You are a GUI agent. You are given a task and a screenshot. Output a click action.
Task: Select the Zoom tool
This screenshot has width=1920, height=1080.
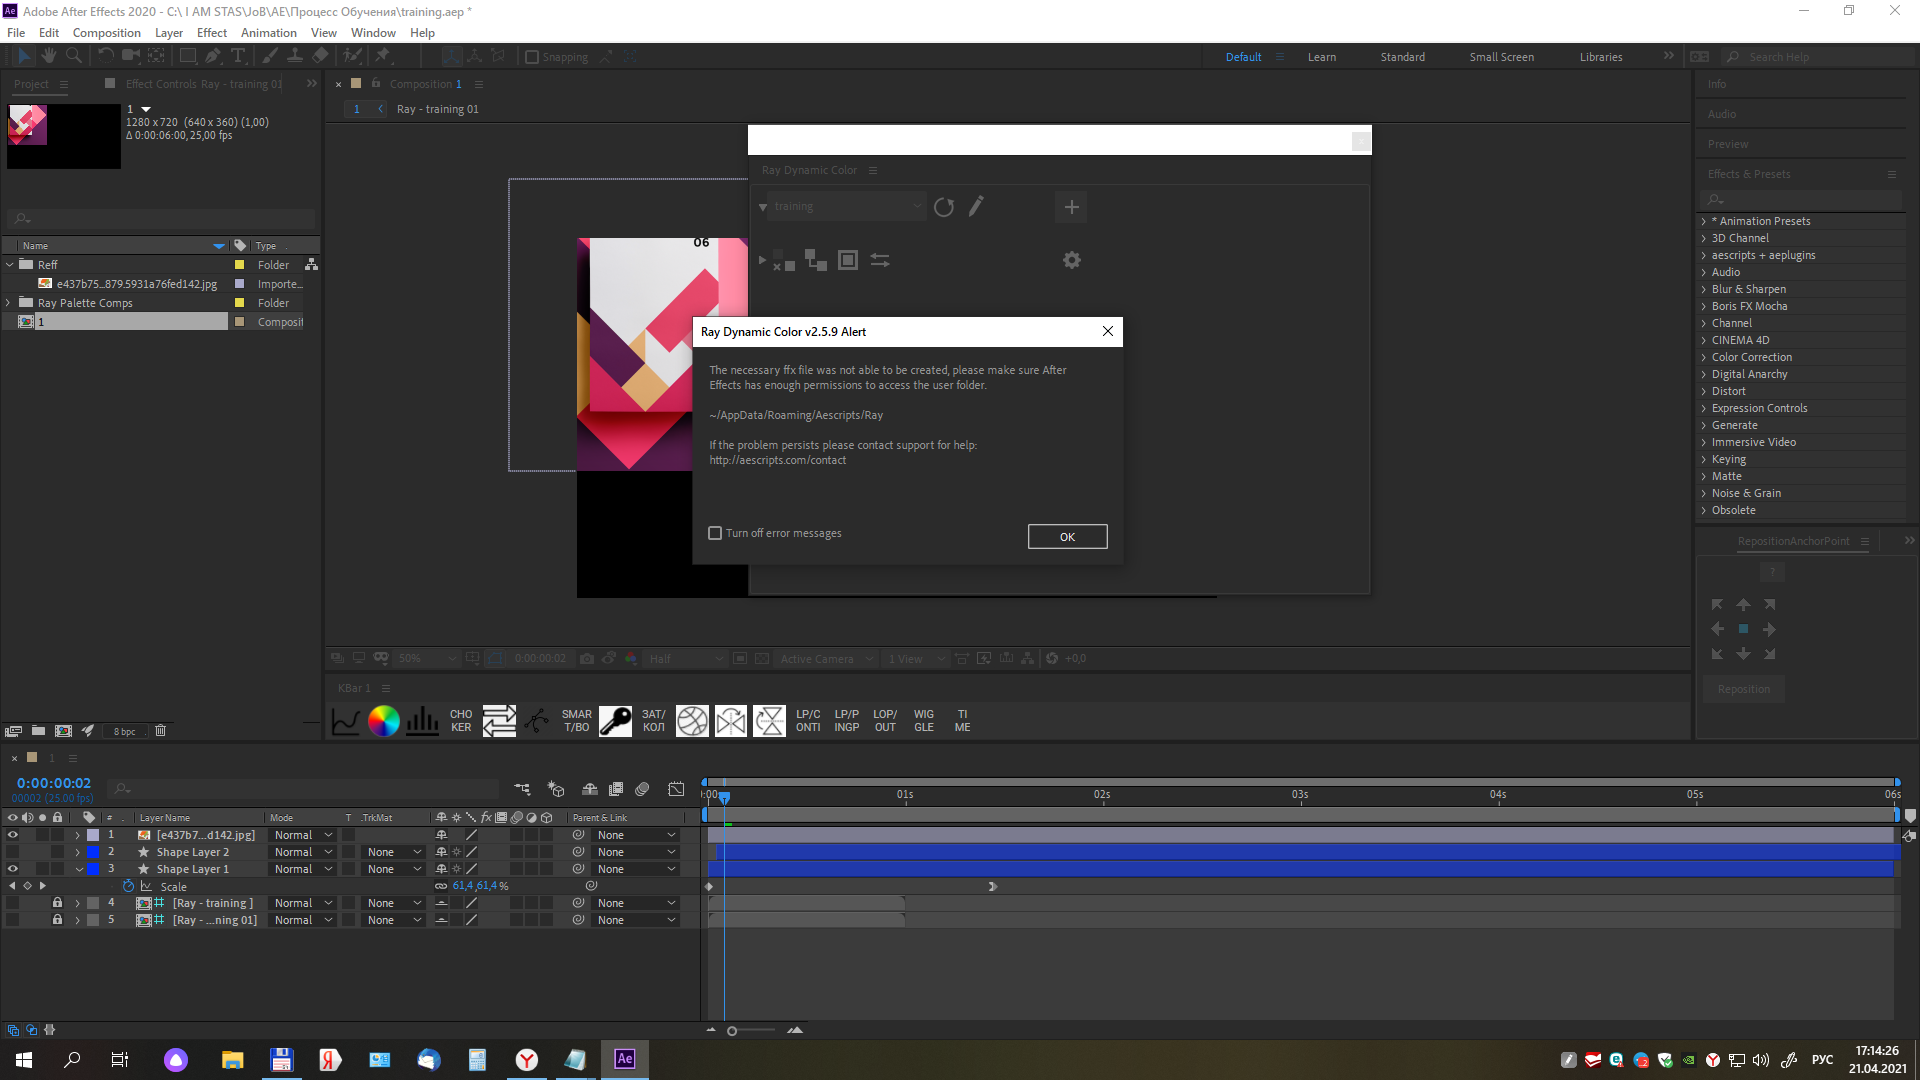click(x=74, y=57)
